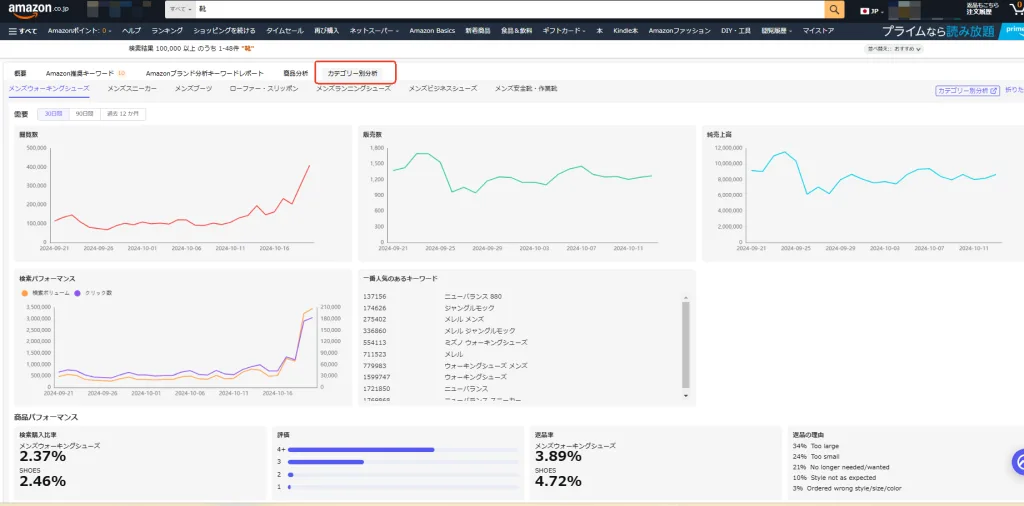Click in the search field containing 靴
The width and height of the screenshot is (1024, 506).
[x=509, y=10]
